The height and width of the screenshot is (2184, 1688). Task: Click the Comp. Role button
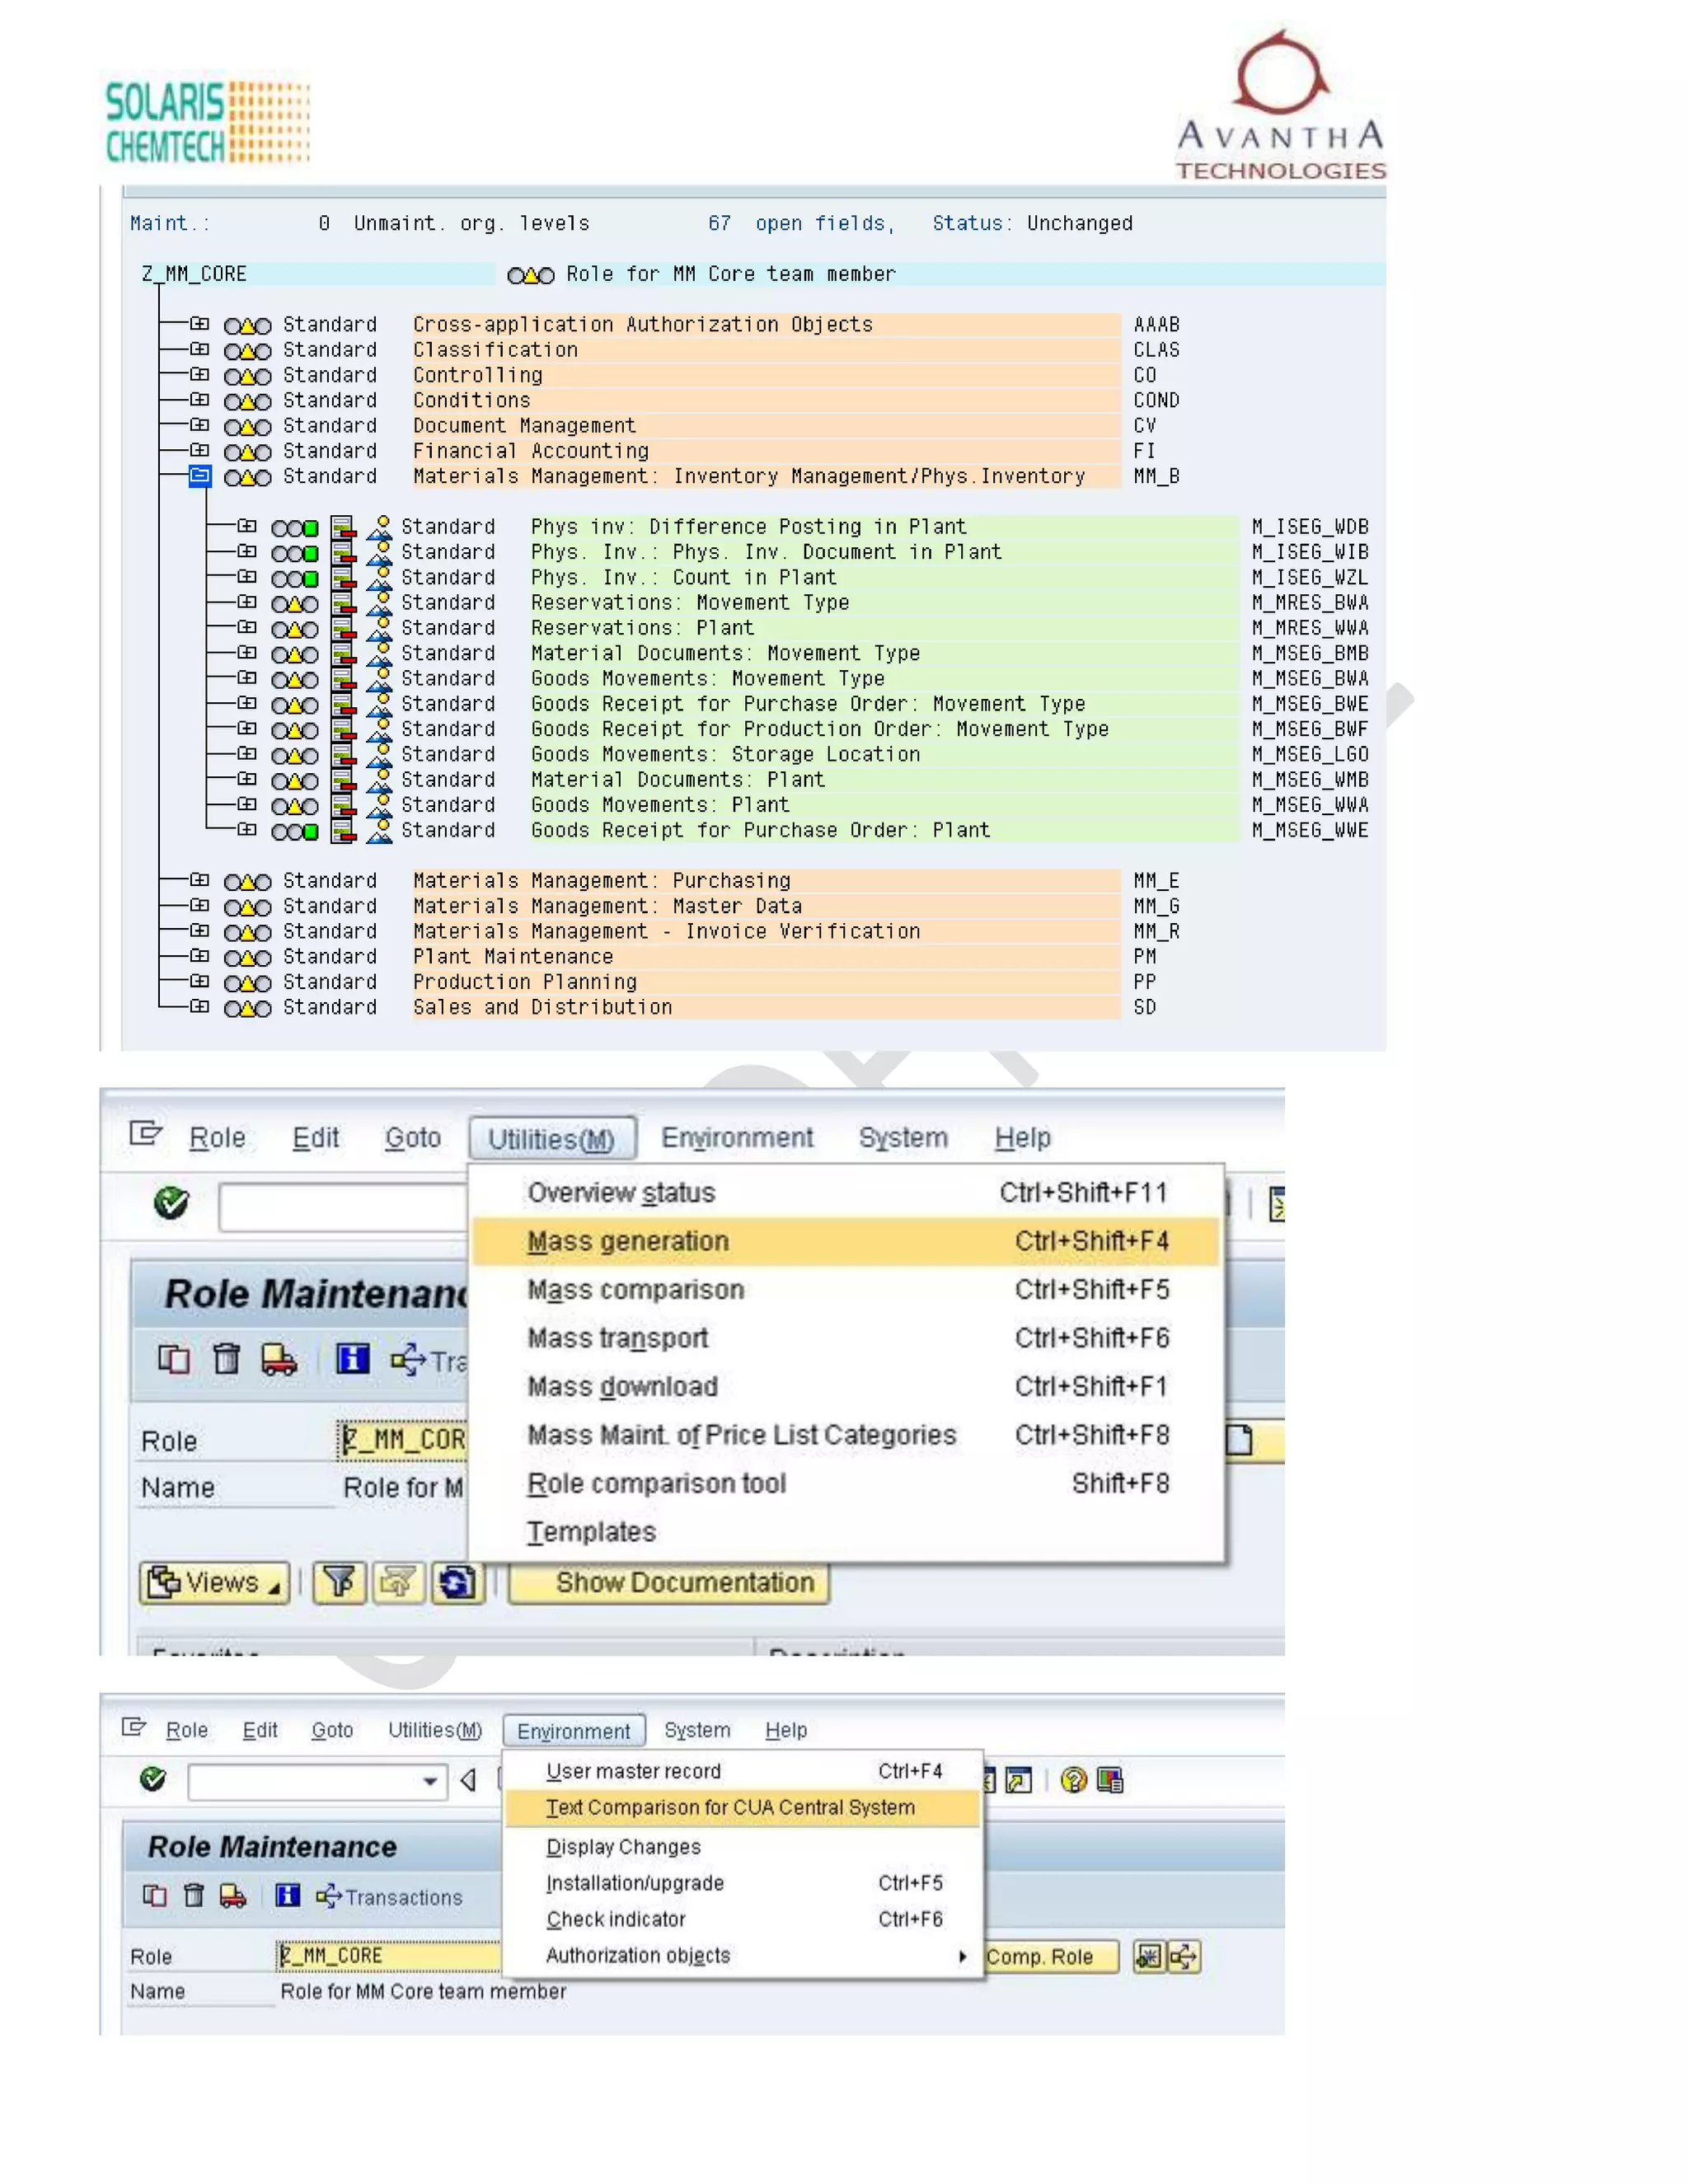coord(1046,1957)
